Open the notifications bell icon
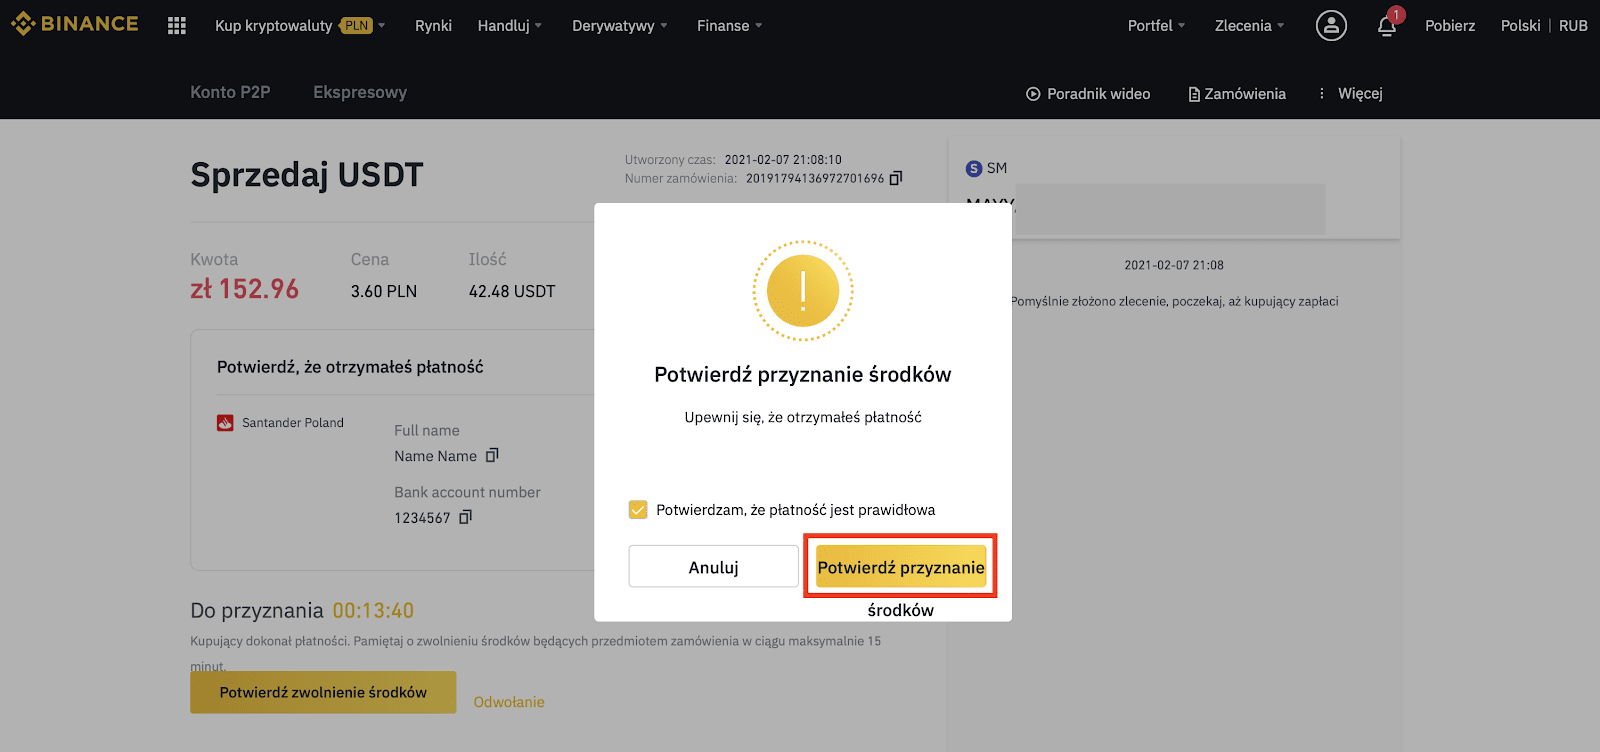The image size is (1600, 752). click(x=1387, y=26)
